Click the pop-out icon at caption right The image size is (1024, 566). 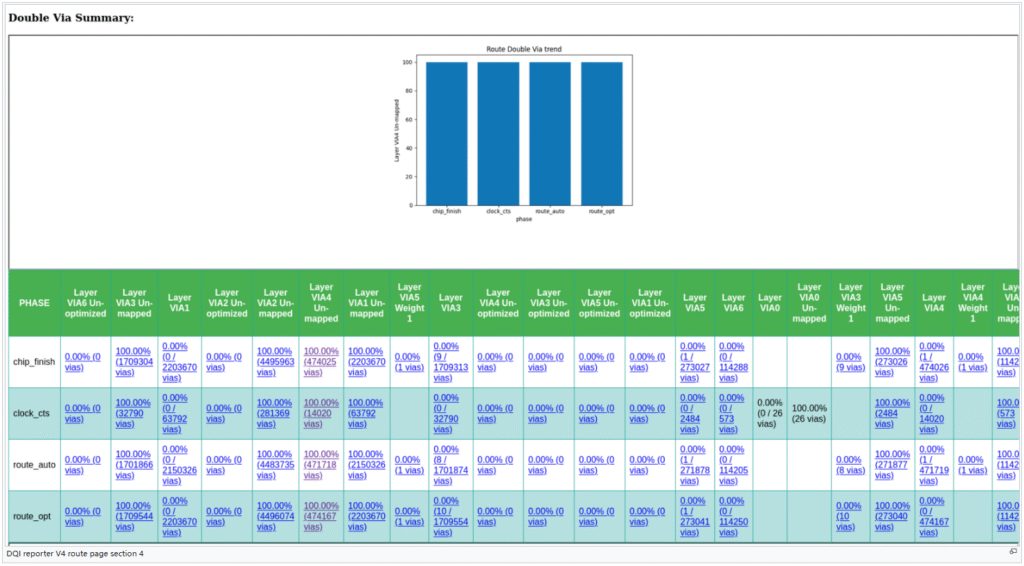pos(1012,552)
